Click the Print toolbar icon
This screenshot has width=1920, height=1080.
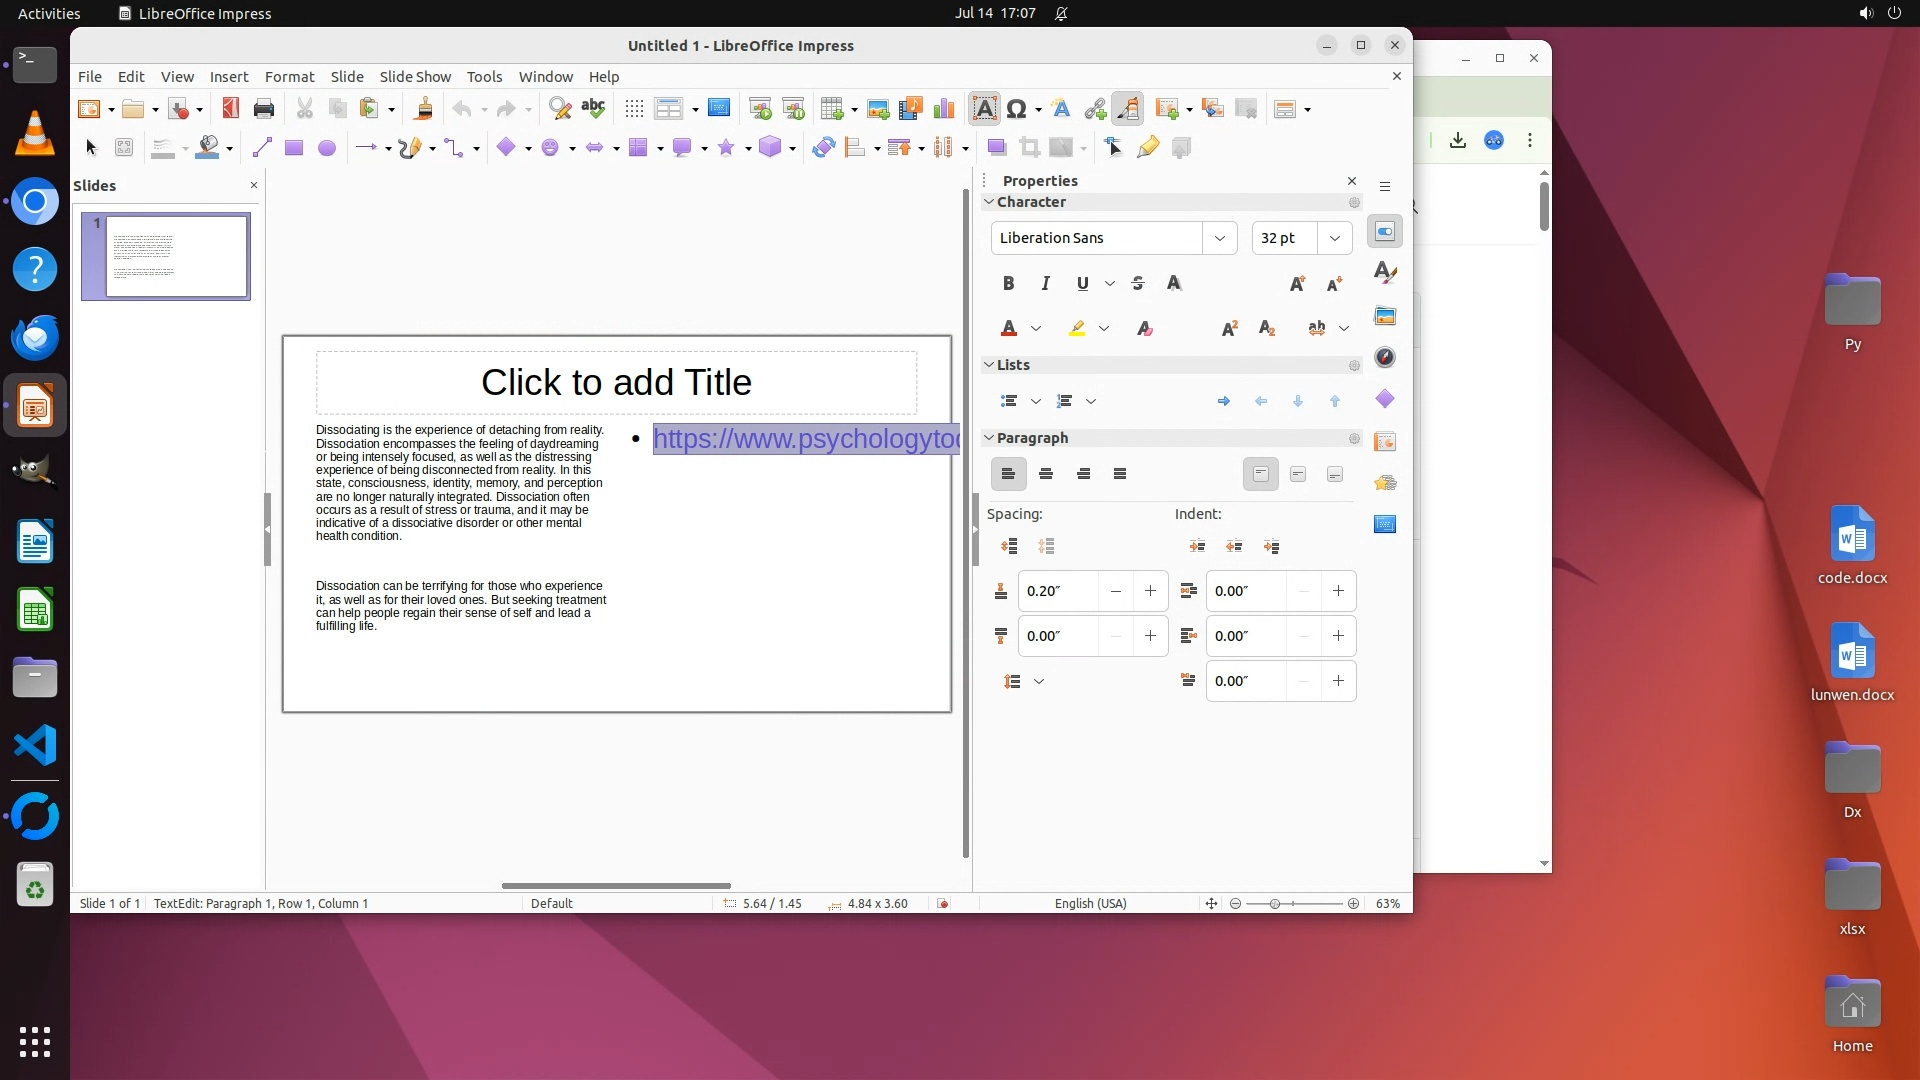[x=264, y=109]
